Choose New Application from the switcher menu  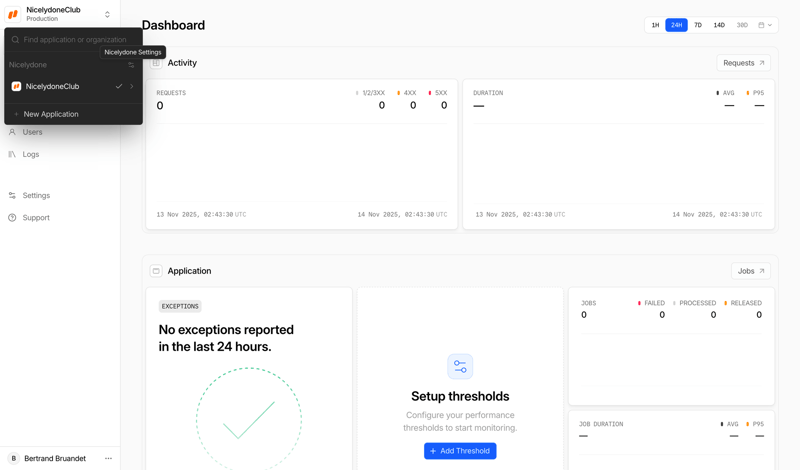pyautogui.click(x=51, y=114)
